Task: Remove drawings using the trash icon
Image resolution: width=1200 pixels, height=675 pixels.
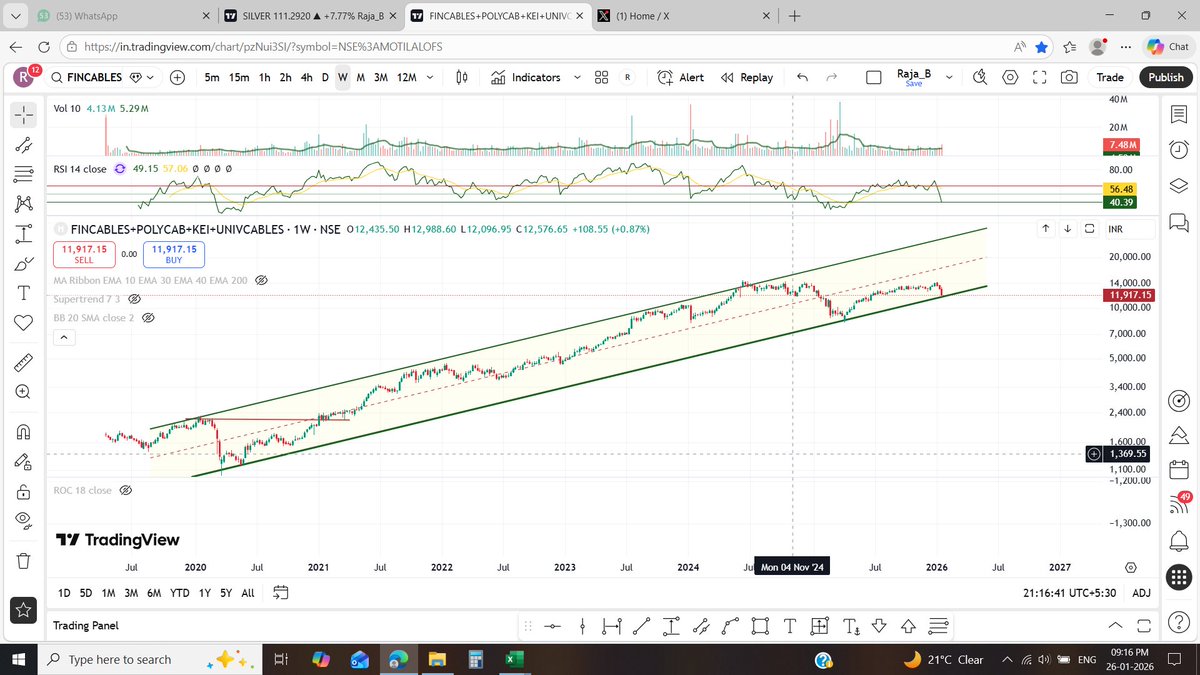Action: [x=23, y=561]
